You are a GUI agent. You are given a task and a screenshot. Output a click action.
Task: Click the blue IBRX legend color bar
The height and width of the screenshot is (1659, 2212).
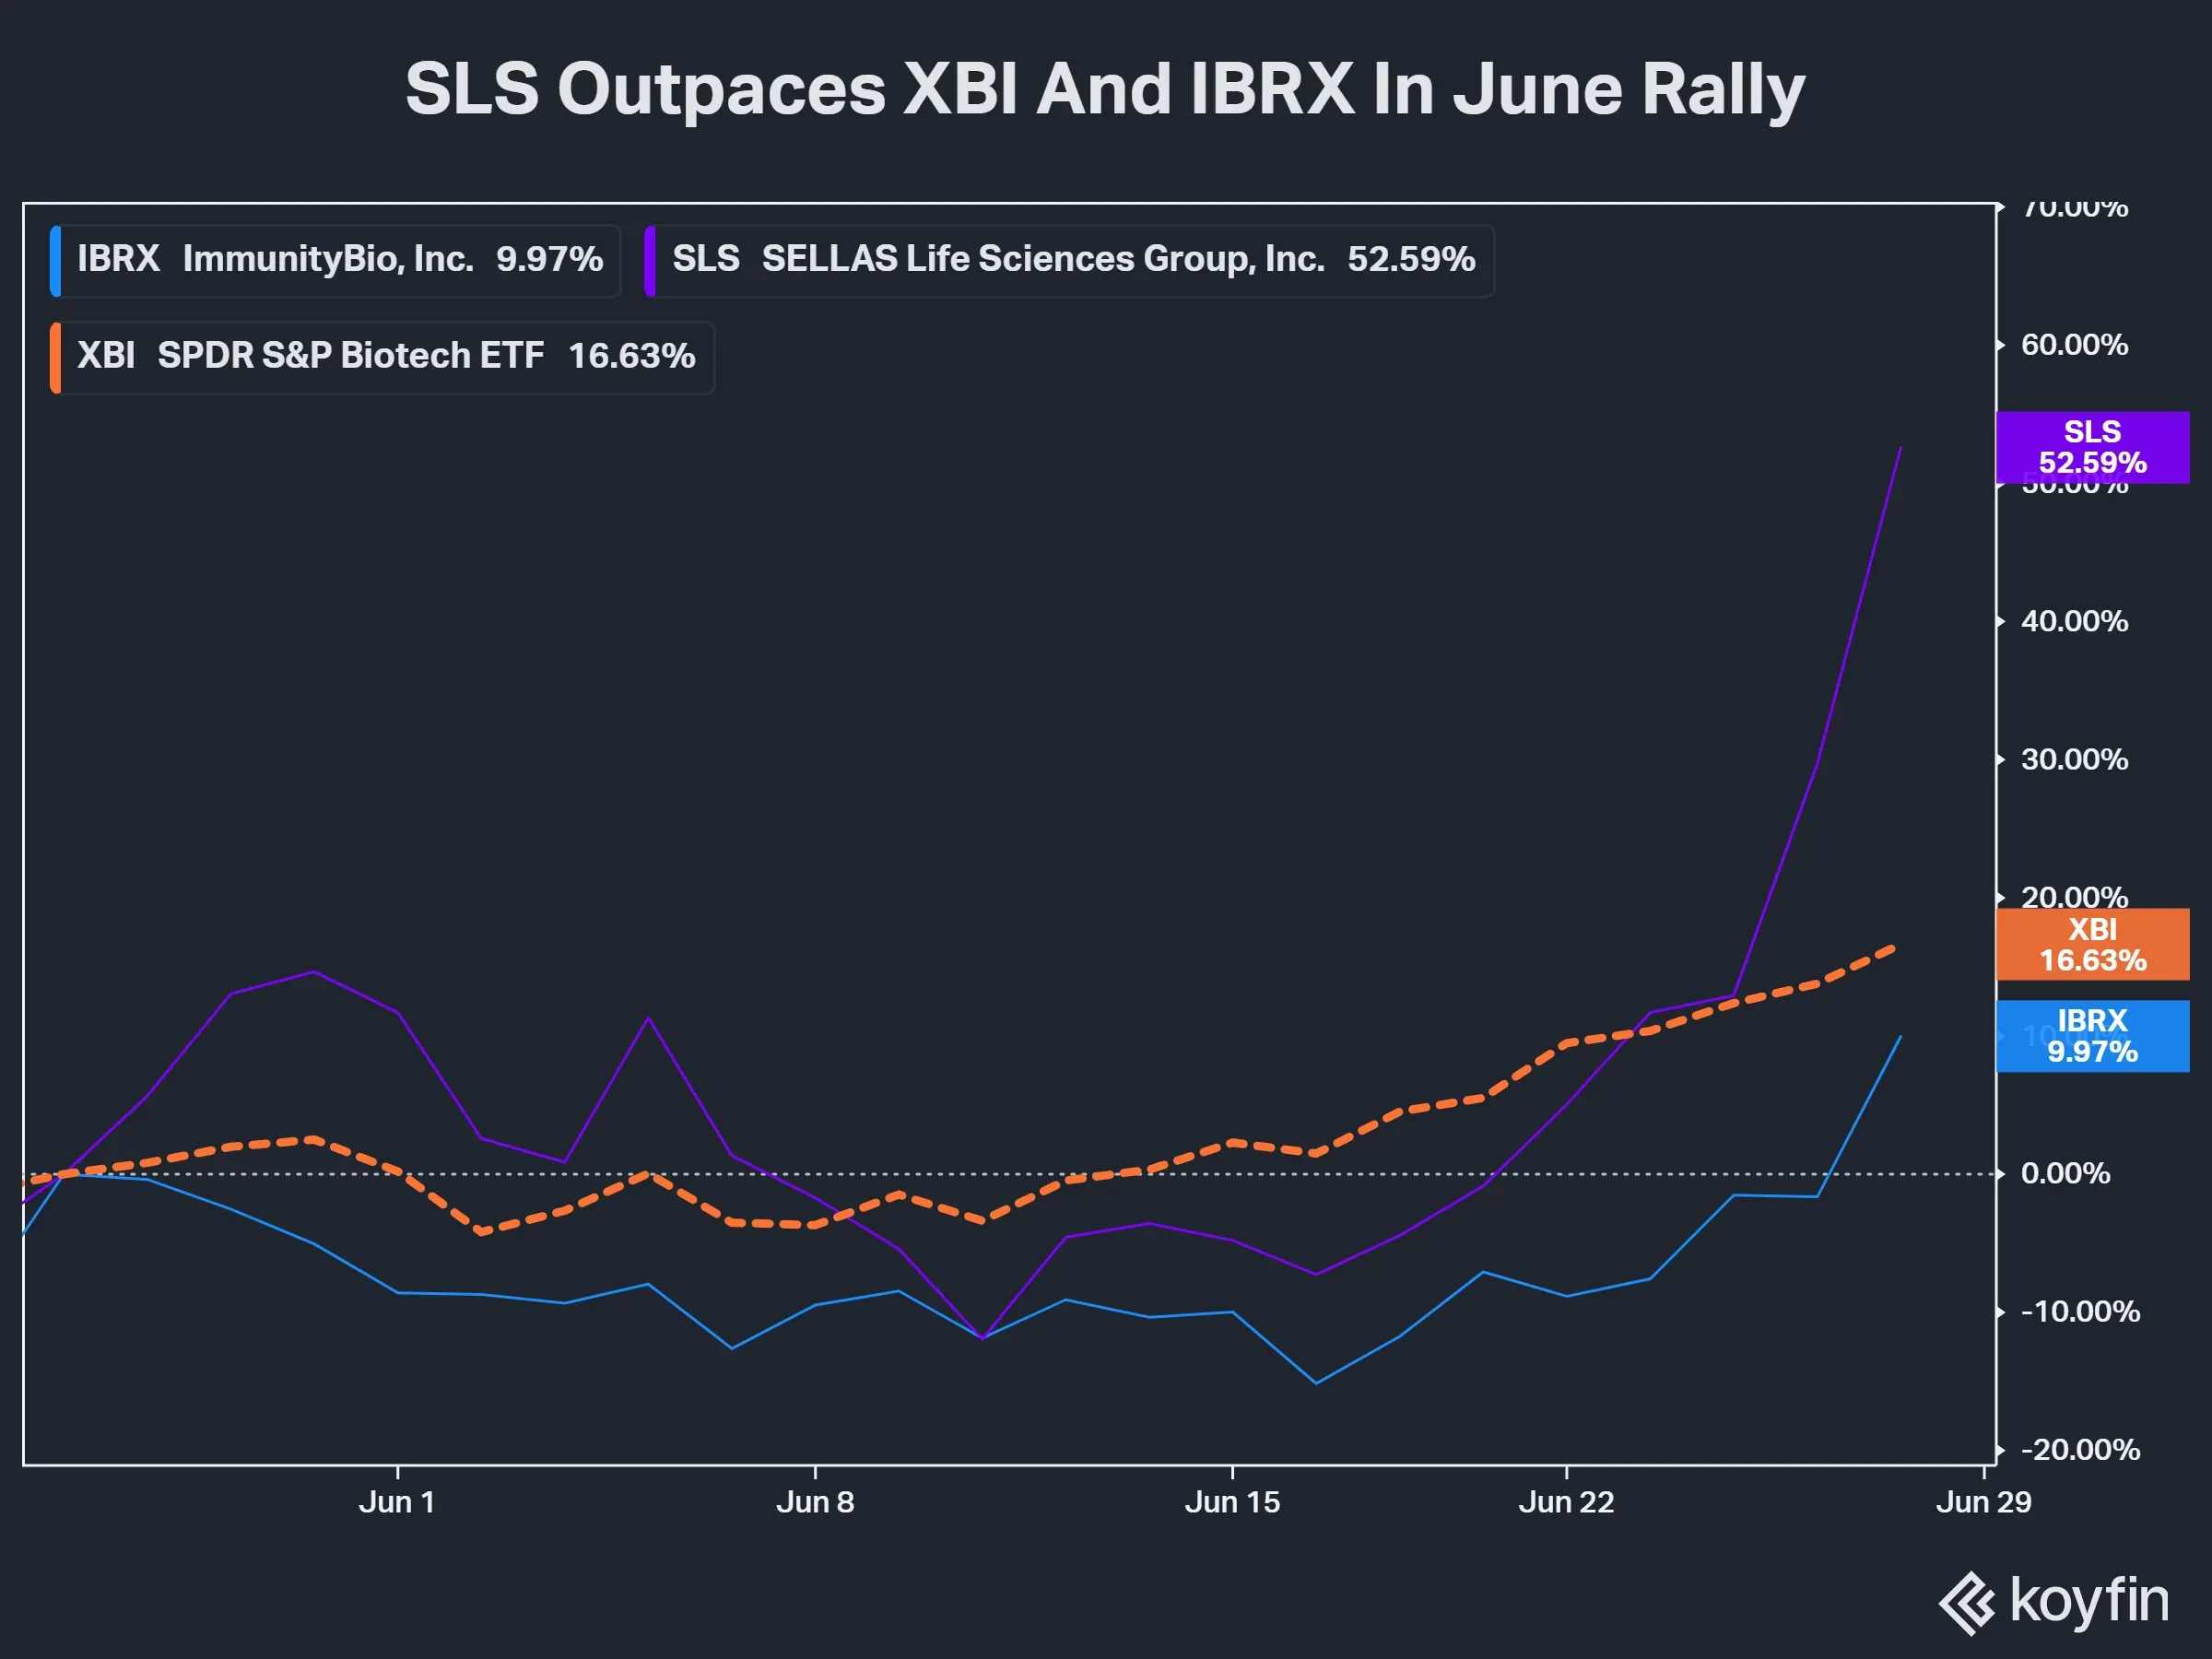pos(56,261)
